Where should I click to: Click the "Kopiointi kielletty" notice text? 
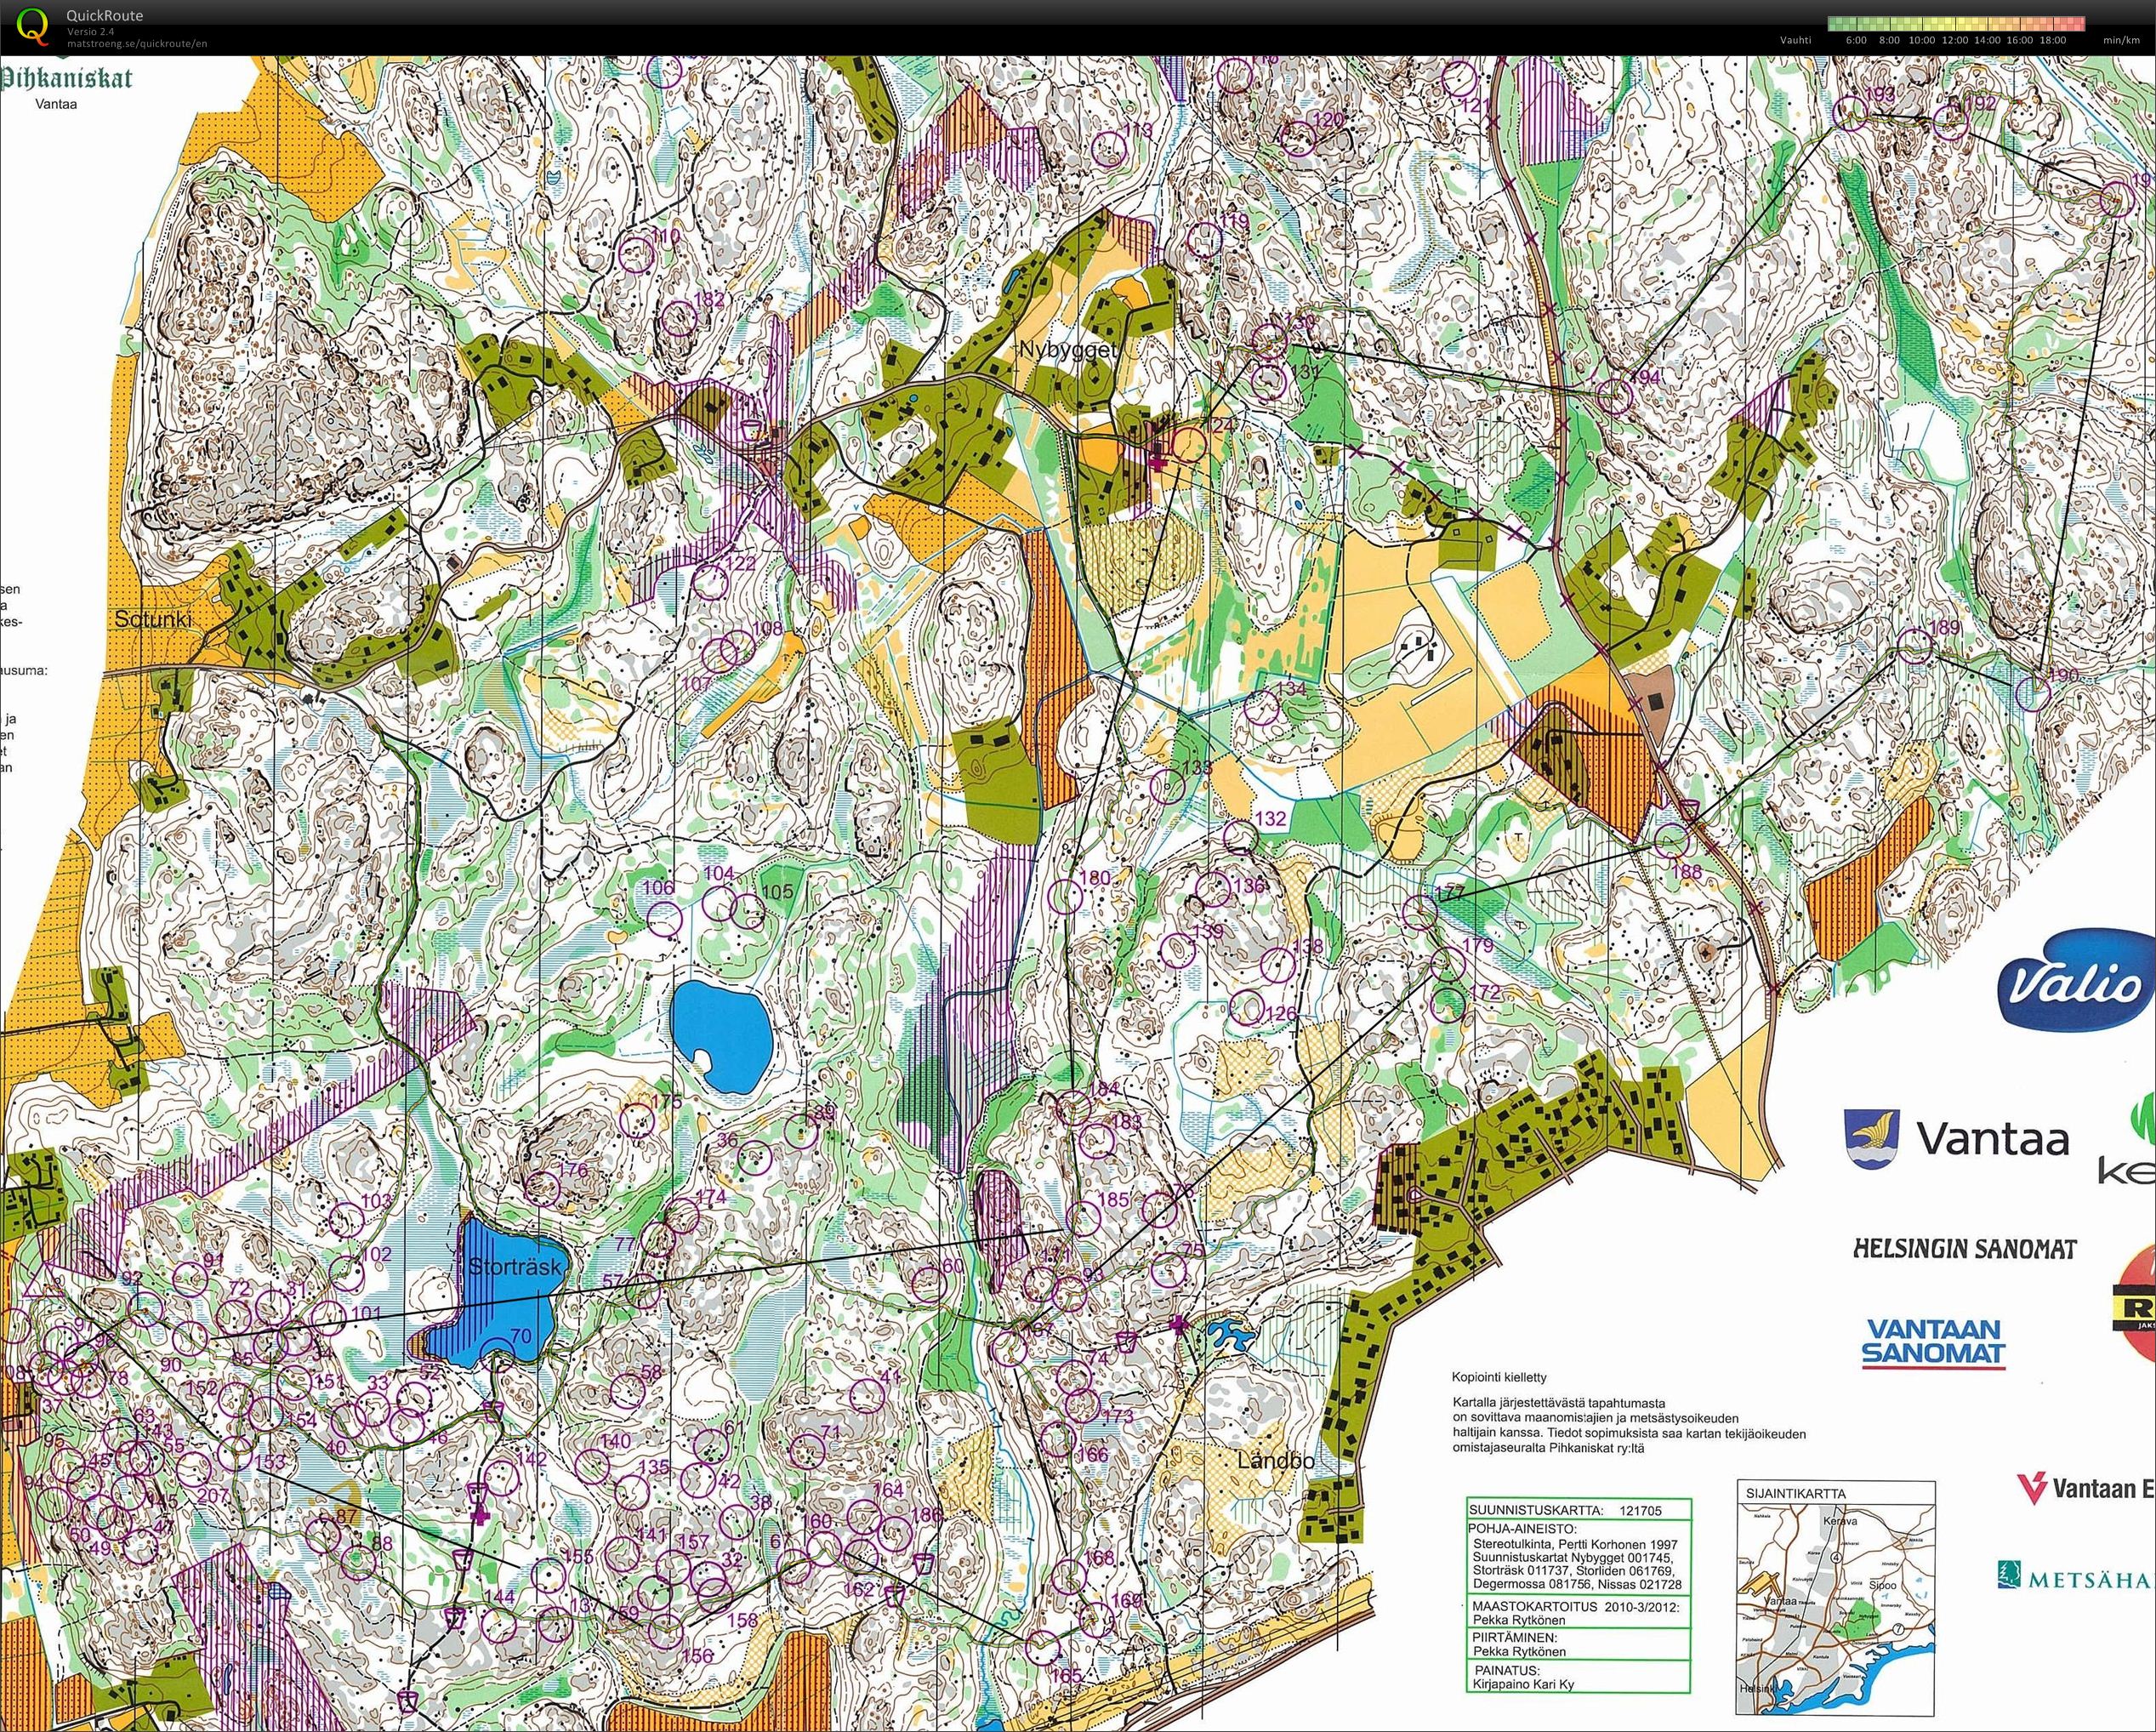click(x=1499, y=1377)
